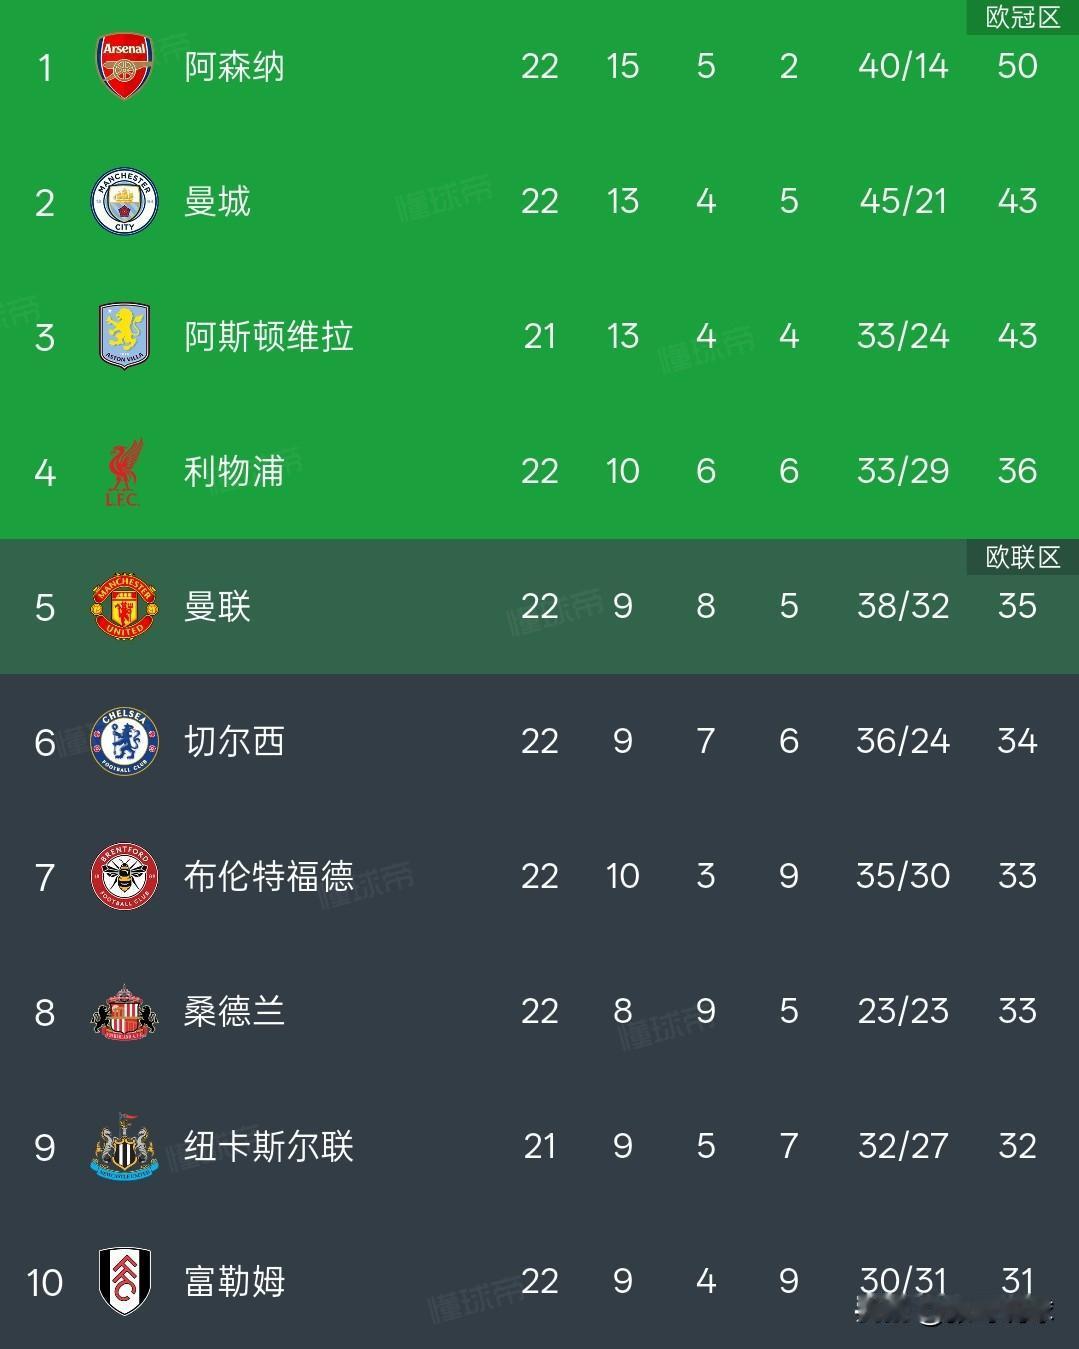Image resolution: width=1079 pixels, height=1349 pixels.
Task: Click the 曼城 team name
Action: (x=216, y=201)
